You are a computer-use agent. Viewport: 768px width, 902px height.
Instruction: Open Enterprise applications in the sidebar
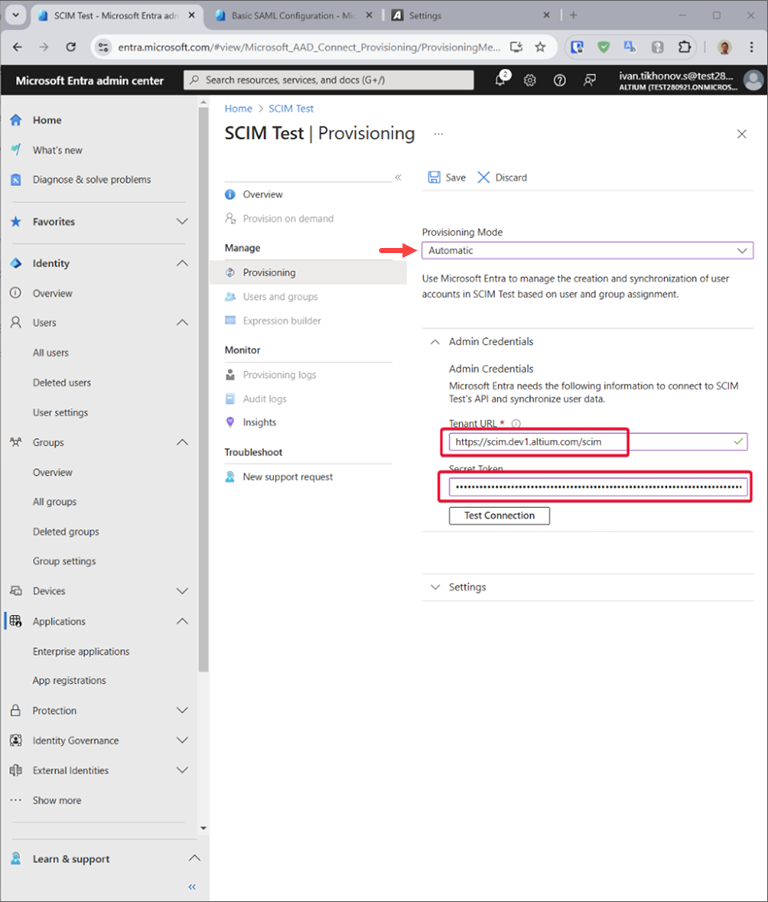[81, 651]
